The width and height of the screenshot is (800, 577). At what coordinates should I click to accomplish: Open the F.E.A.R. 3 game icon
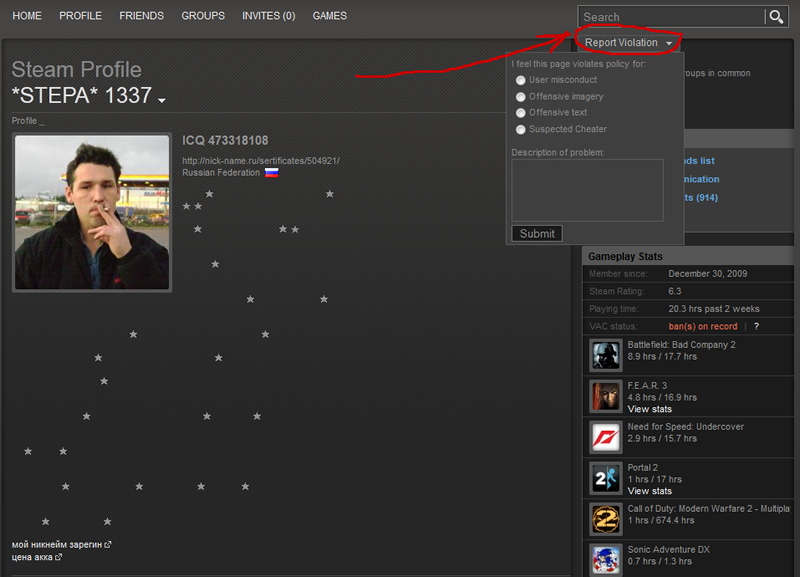[x=606, y=396]
